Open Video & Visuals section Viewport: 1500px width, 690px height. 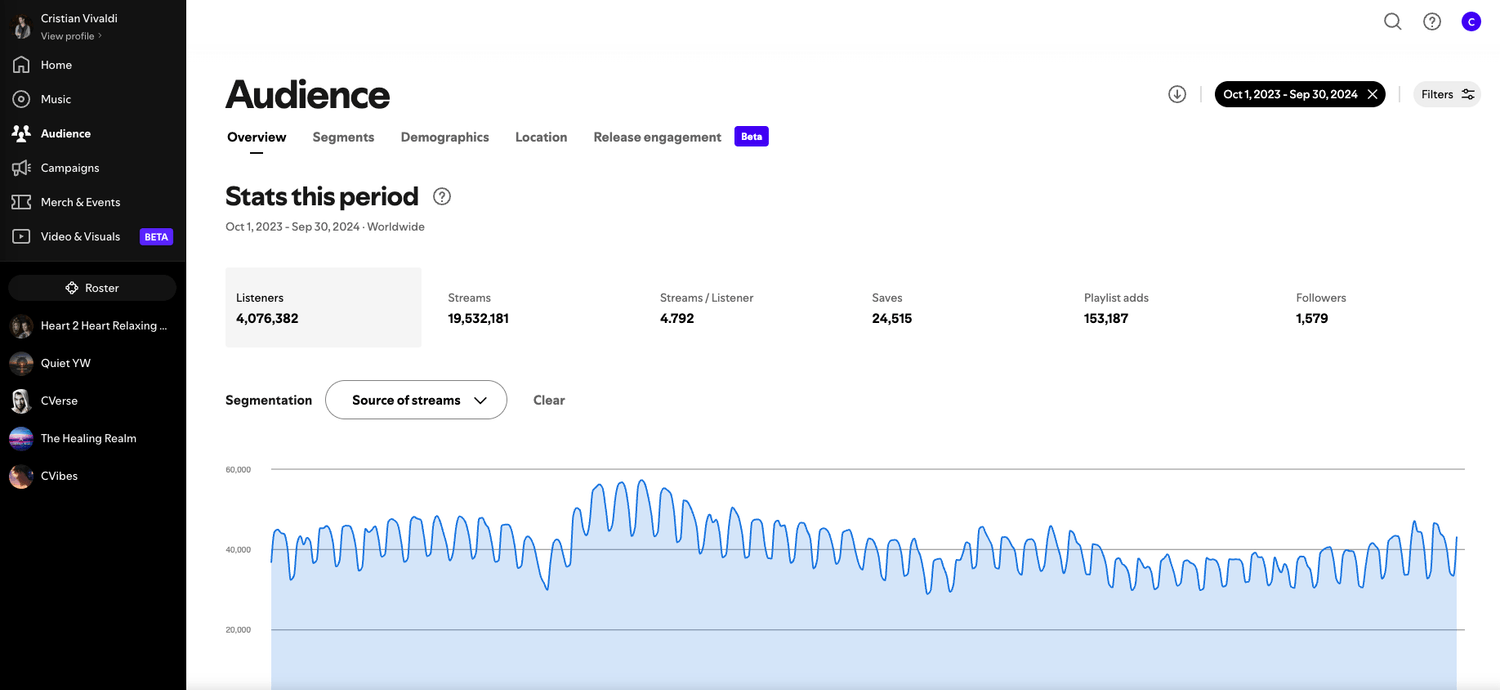click(80, 237)
